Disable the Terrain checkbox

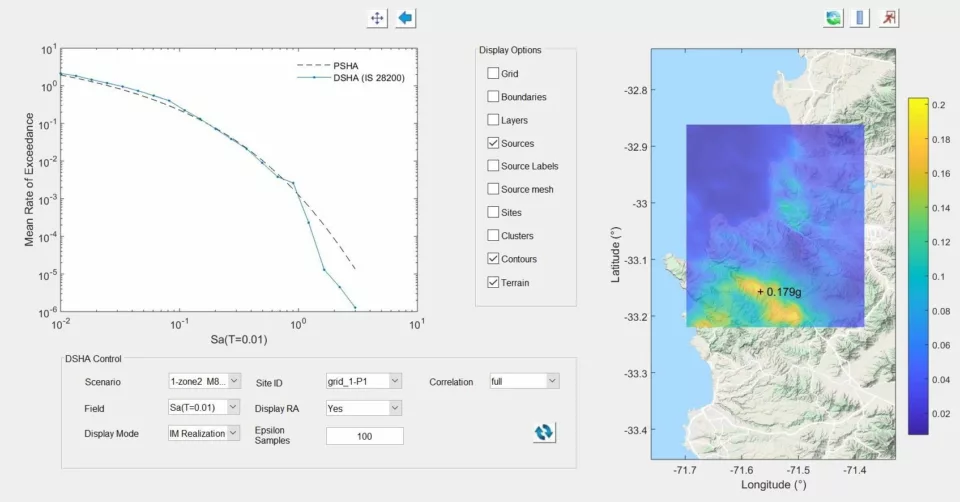pos(493,283)
